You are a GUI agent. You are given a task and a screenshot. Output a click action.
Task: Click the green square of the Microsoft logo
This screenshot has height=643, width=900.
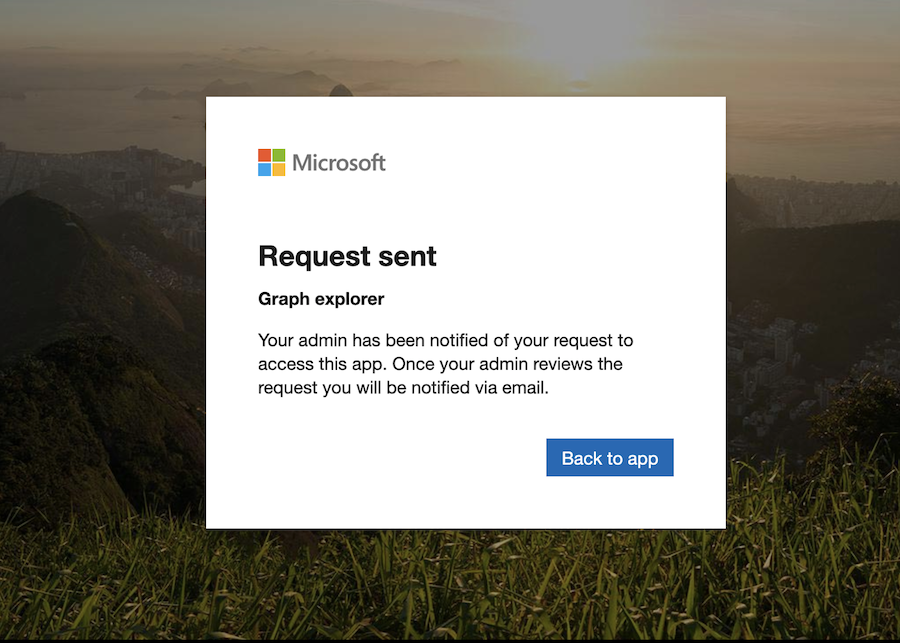(278, 155)
